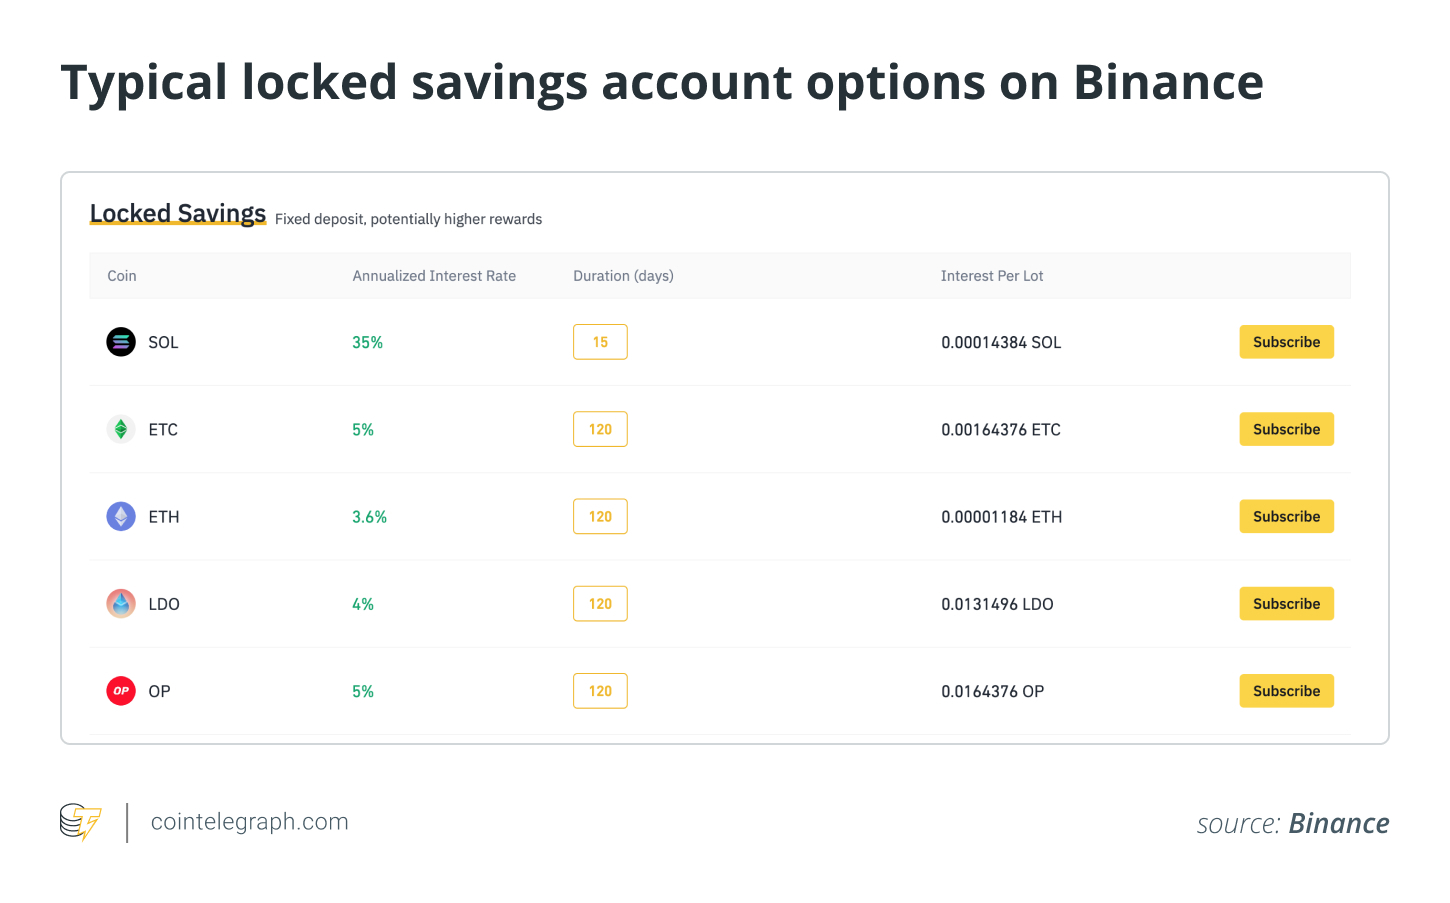
Task: Click the Duration (days) column header
Action: 623,276
